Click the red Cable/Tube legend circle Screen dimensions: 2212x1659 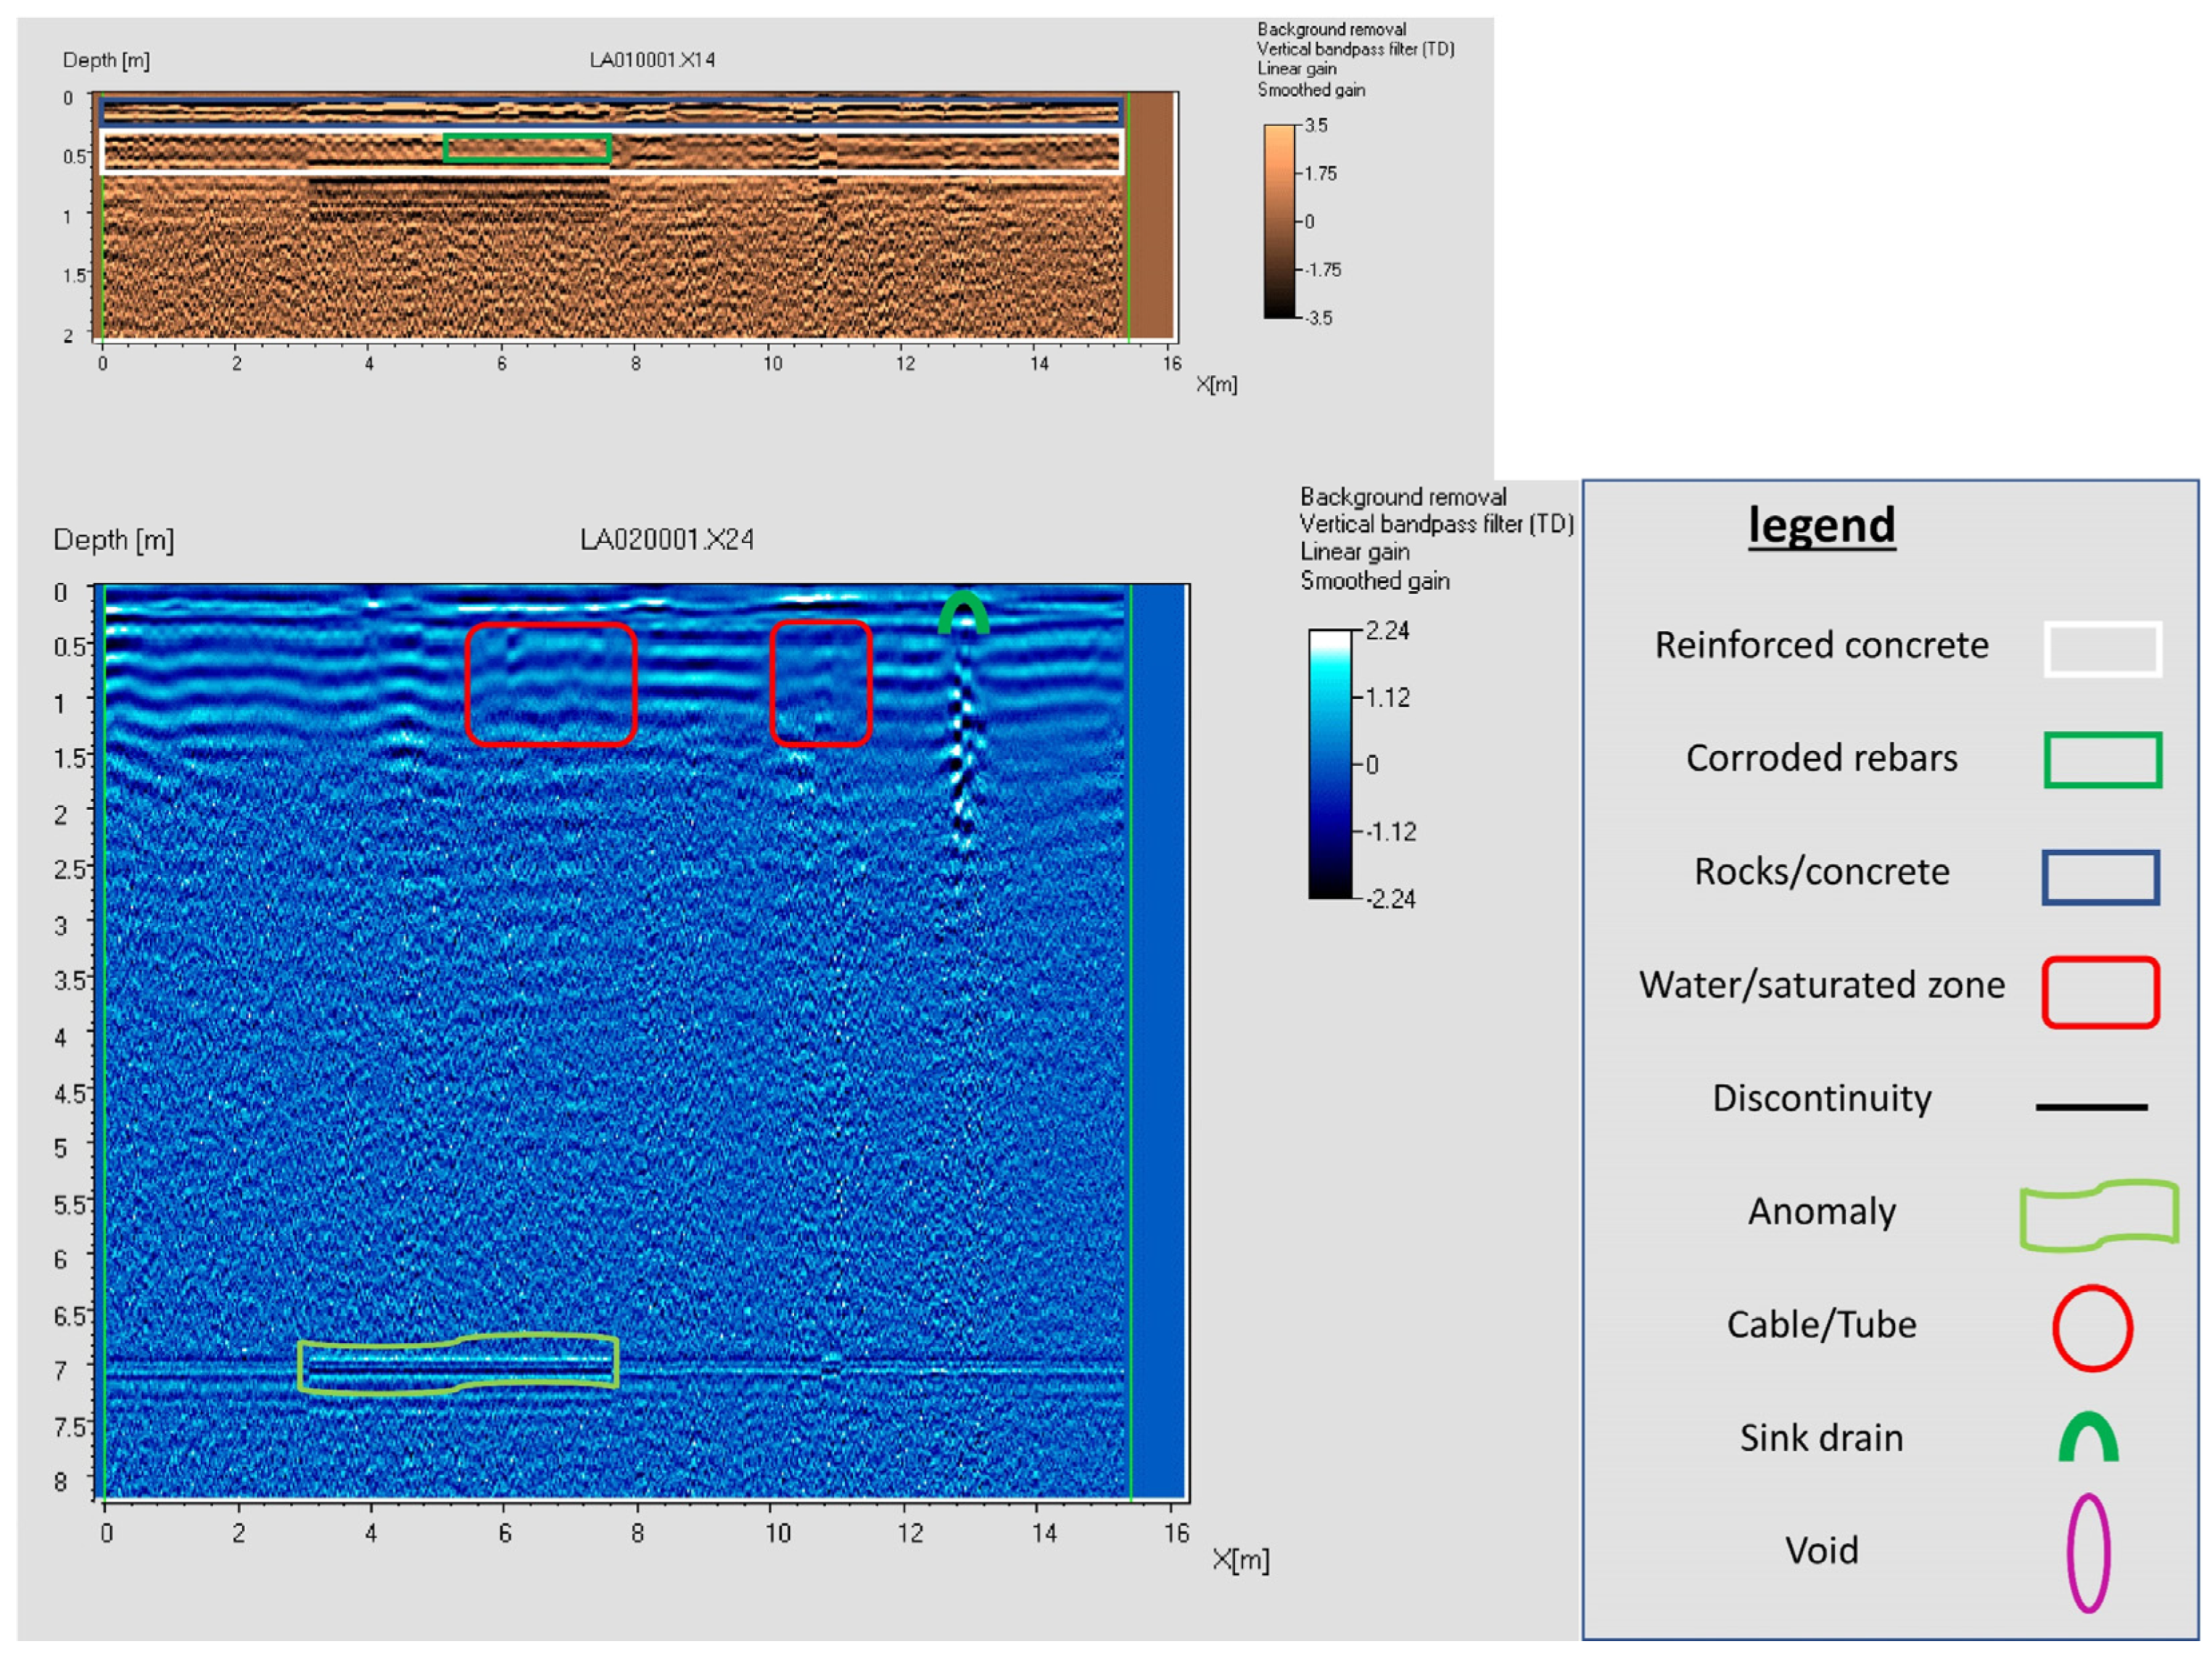[2092, 1328]
